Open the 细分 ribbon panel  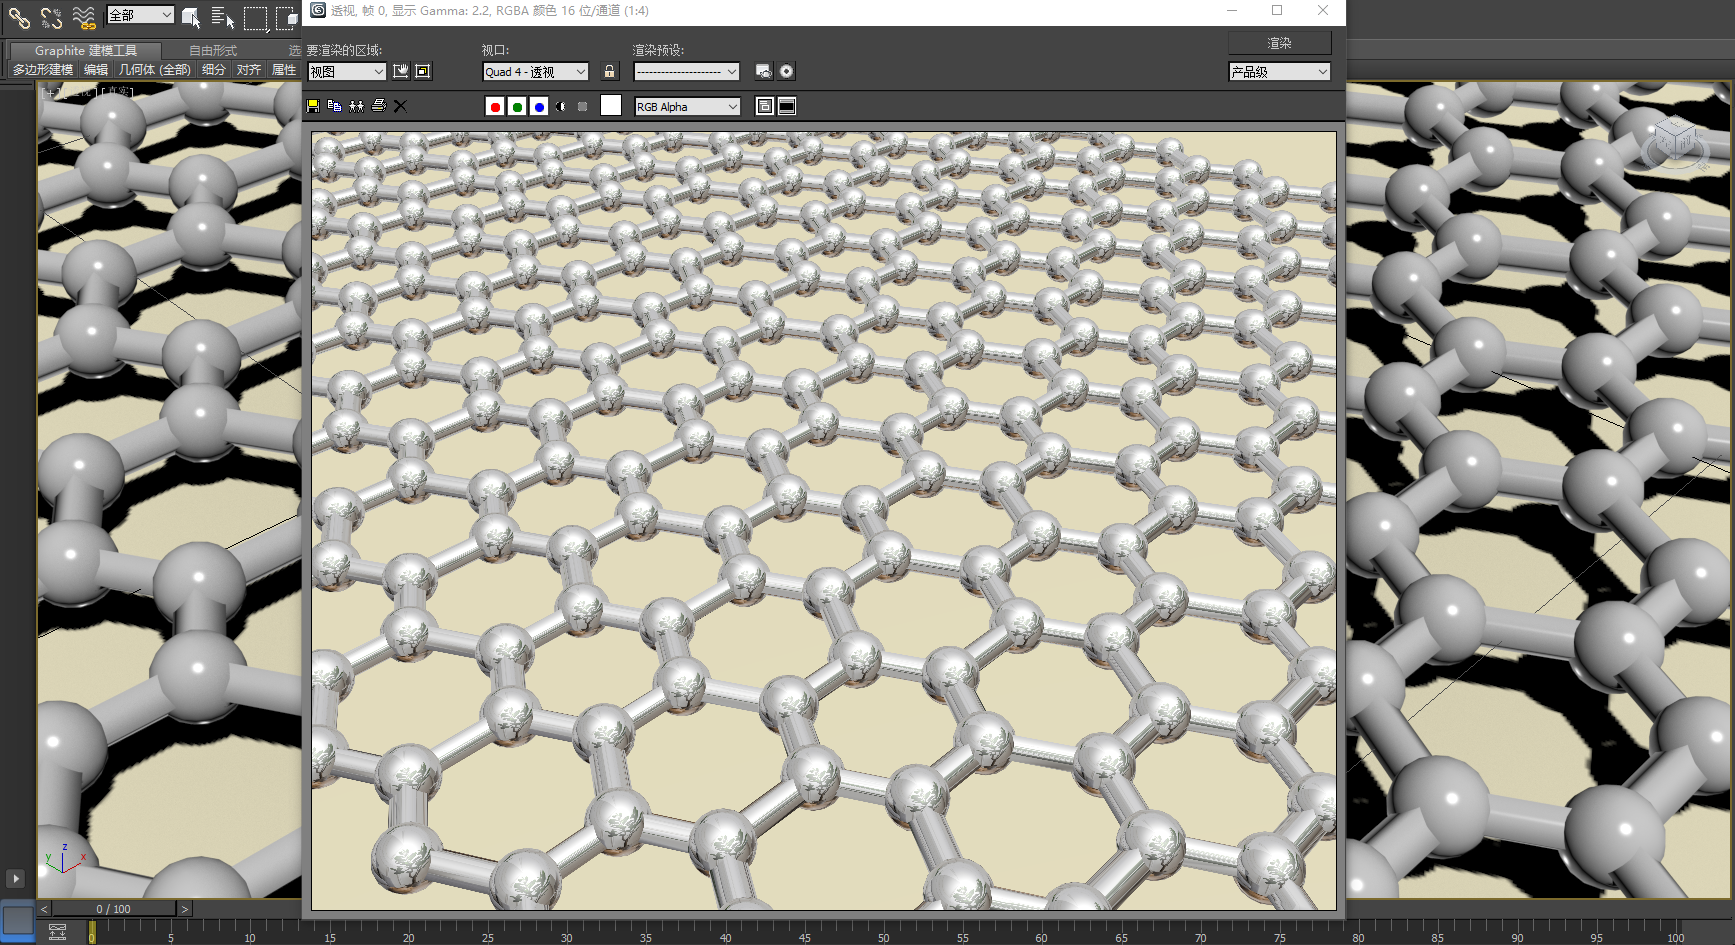coord(214,70)
